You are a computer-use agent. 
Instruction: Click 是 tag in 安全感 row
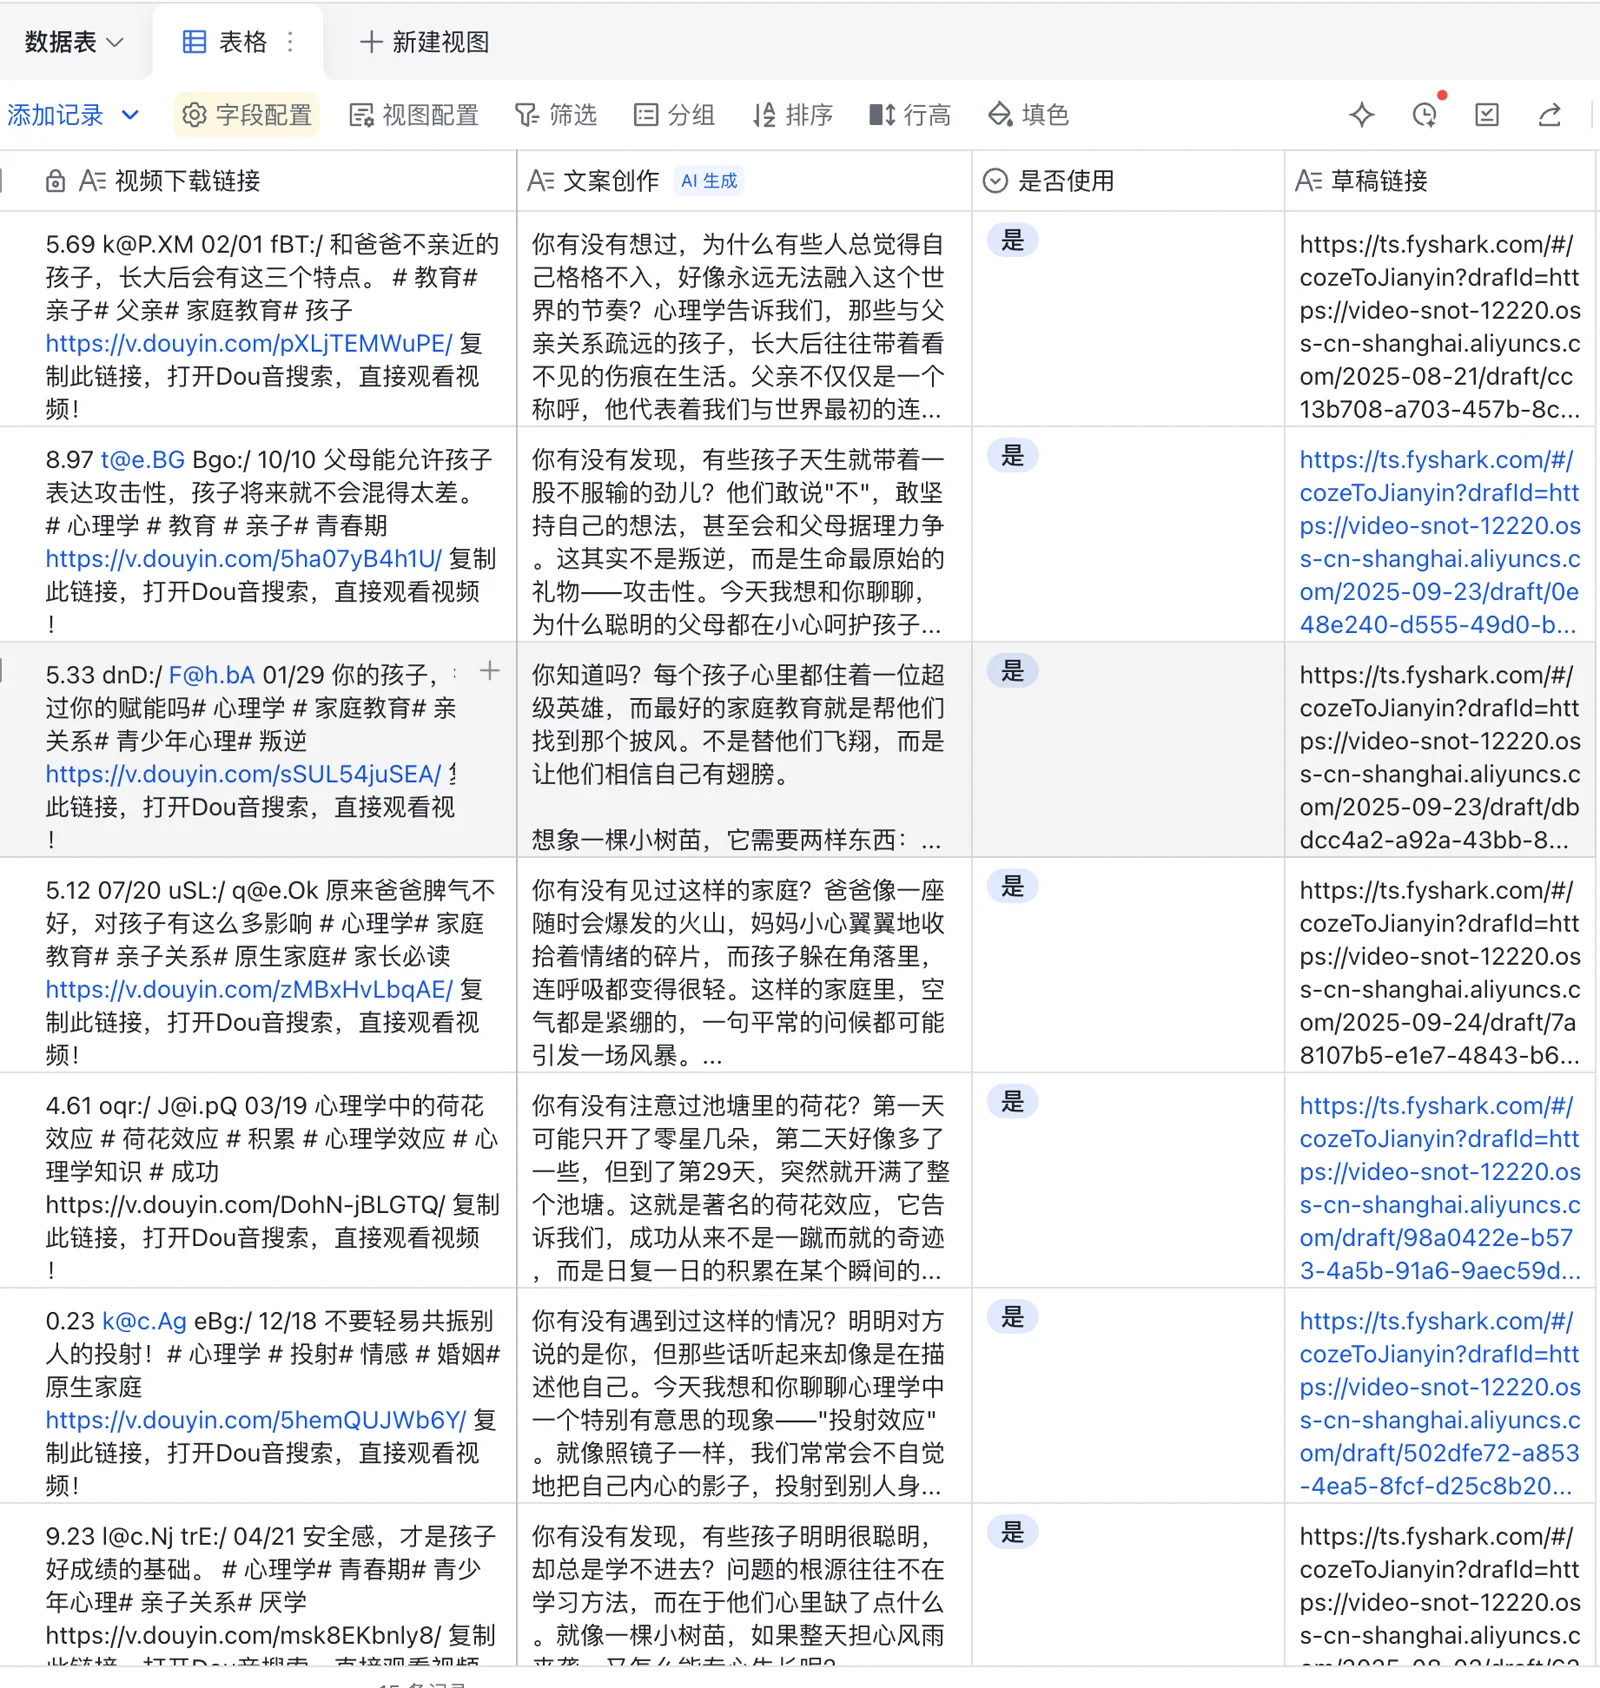pyautogui.click(x=1013, y=1532)
